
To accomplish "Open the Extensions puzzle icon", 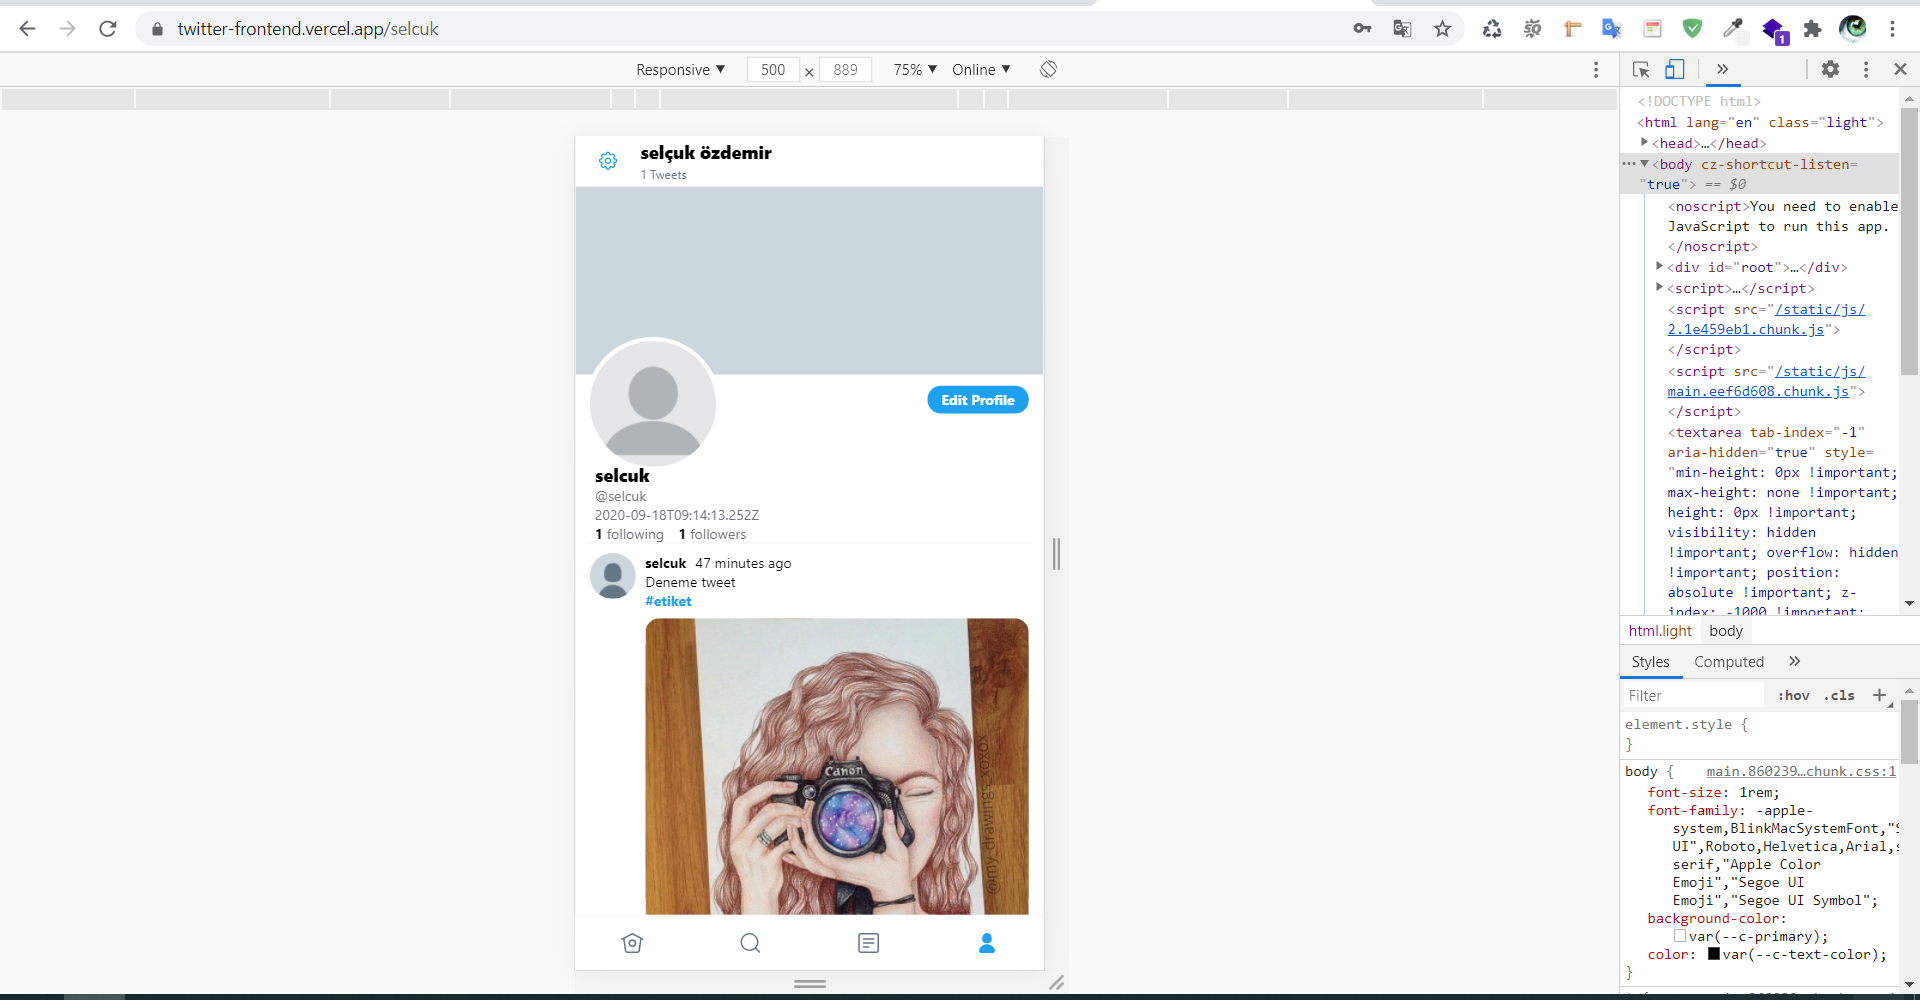I will [x=1812, y=29].
